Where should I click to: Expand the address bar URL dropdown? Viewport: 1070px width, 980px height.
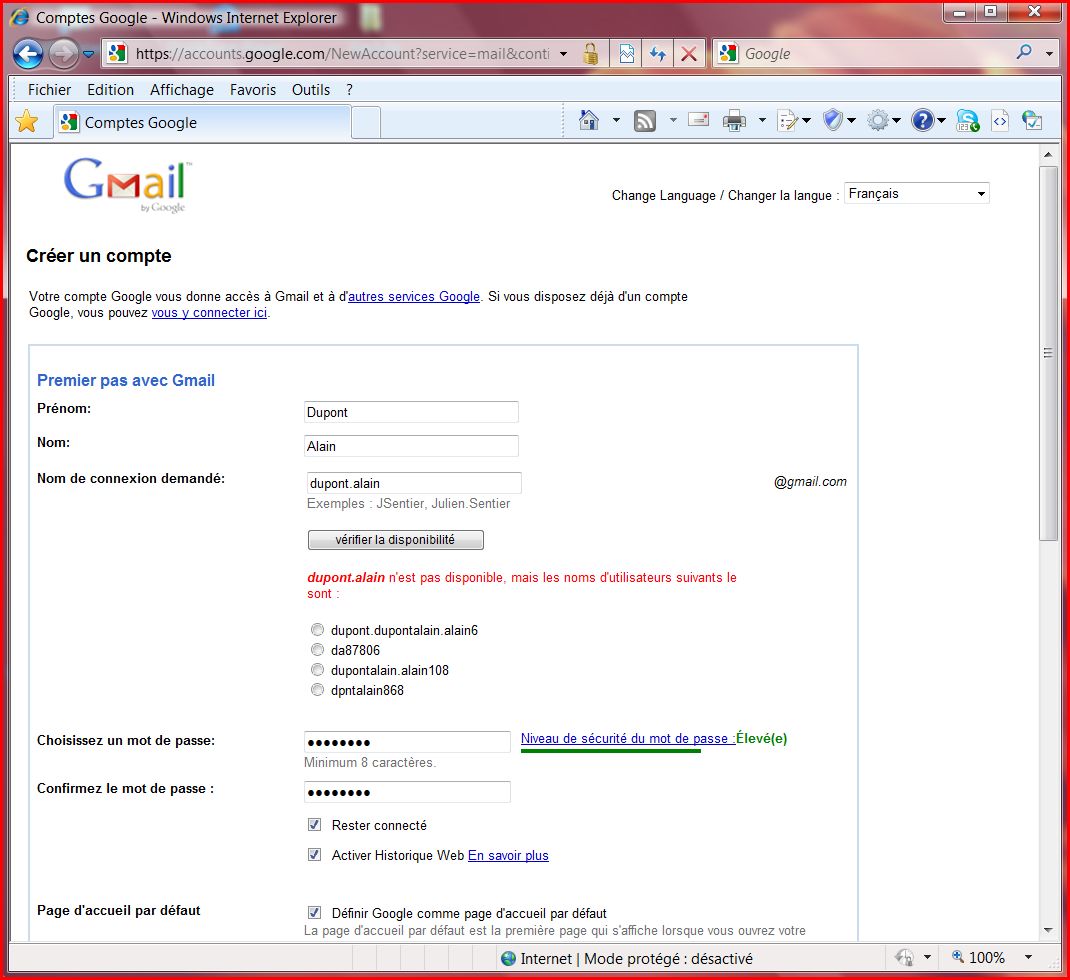click(x=563, y=53)
